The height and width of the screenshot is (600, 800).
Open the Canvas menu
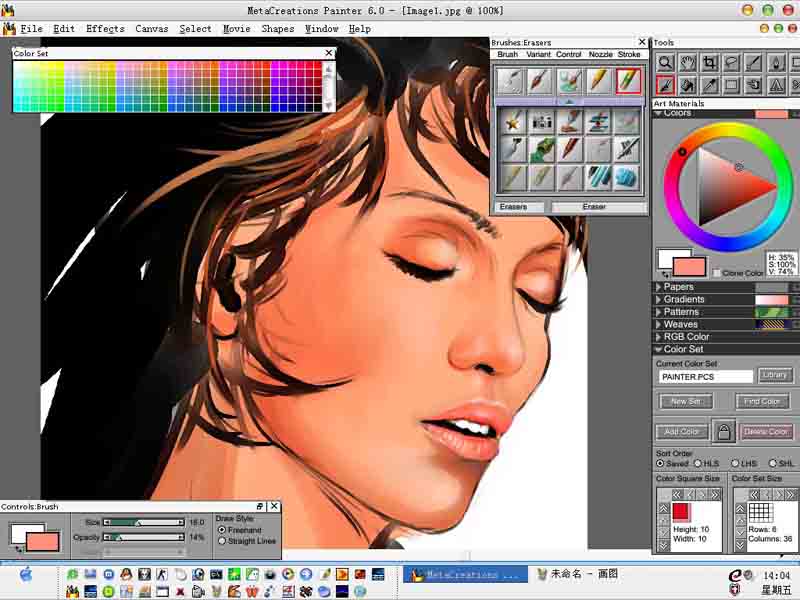152,29
